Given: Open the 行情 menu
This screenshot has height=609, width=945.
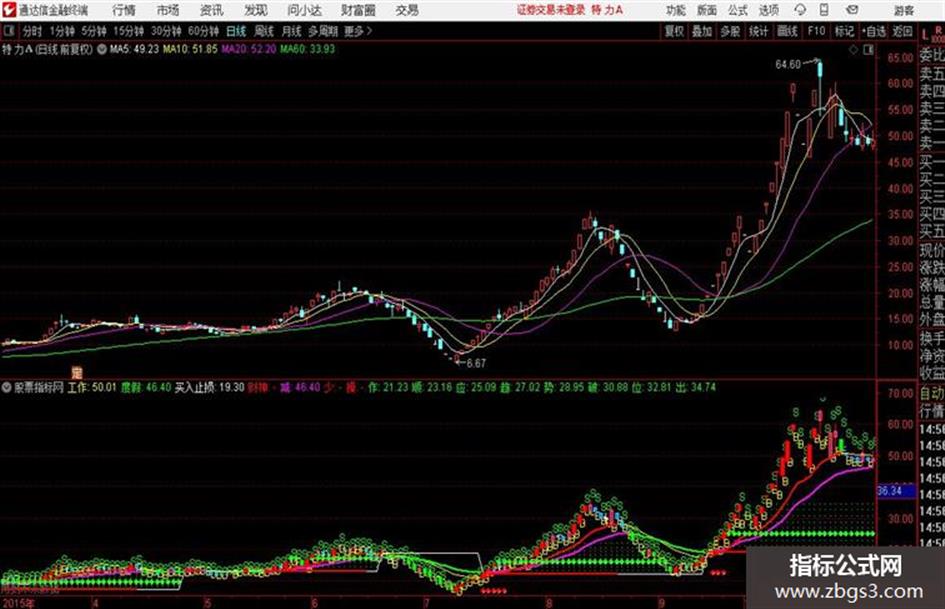Looking at the screenshot, I should pyautogui.click(x=124, y=10).
